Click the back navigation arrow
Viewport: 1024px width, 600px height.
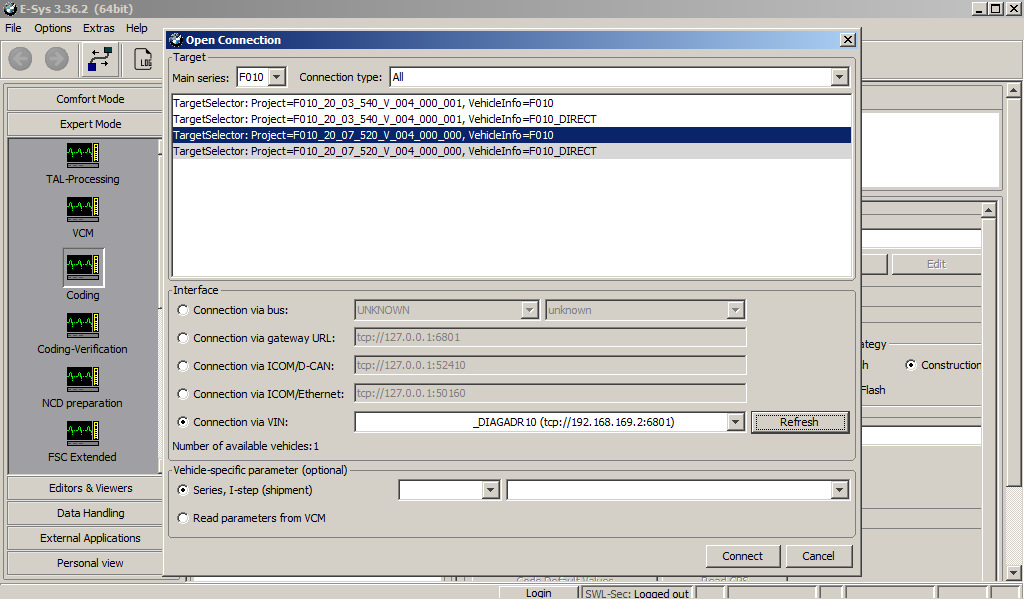point(19,59)
